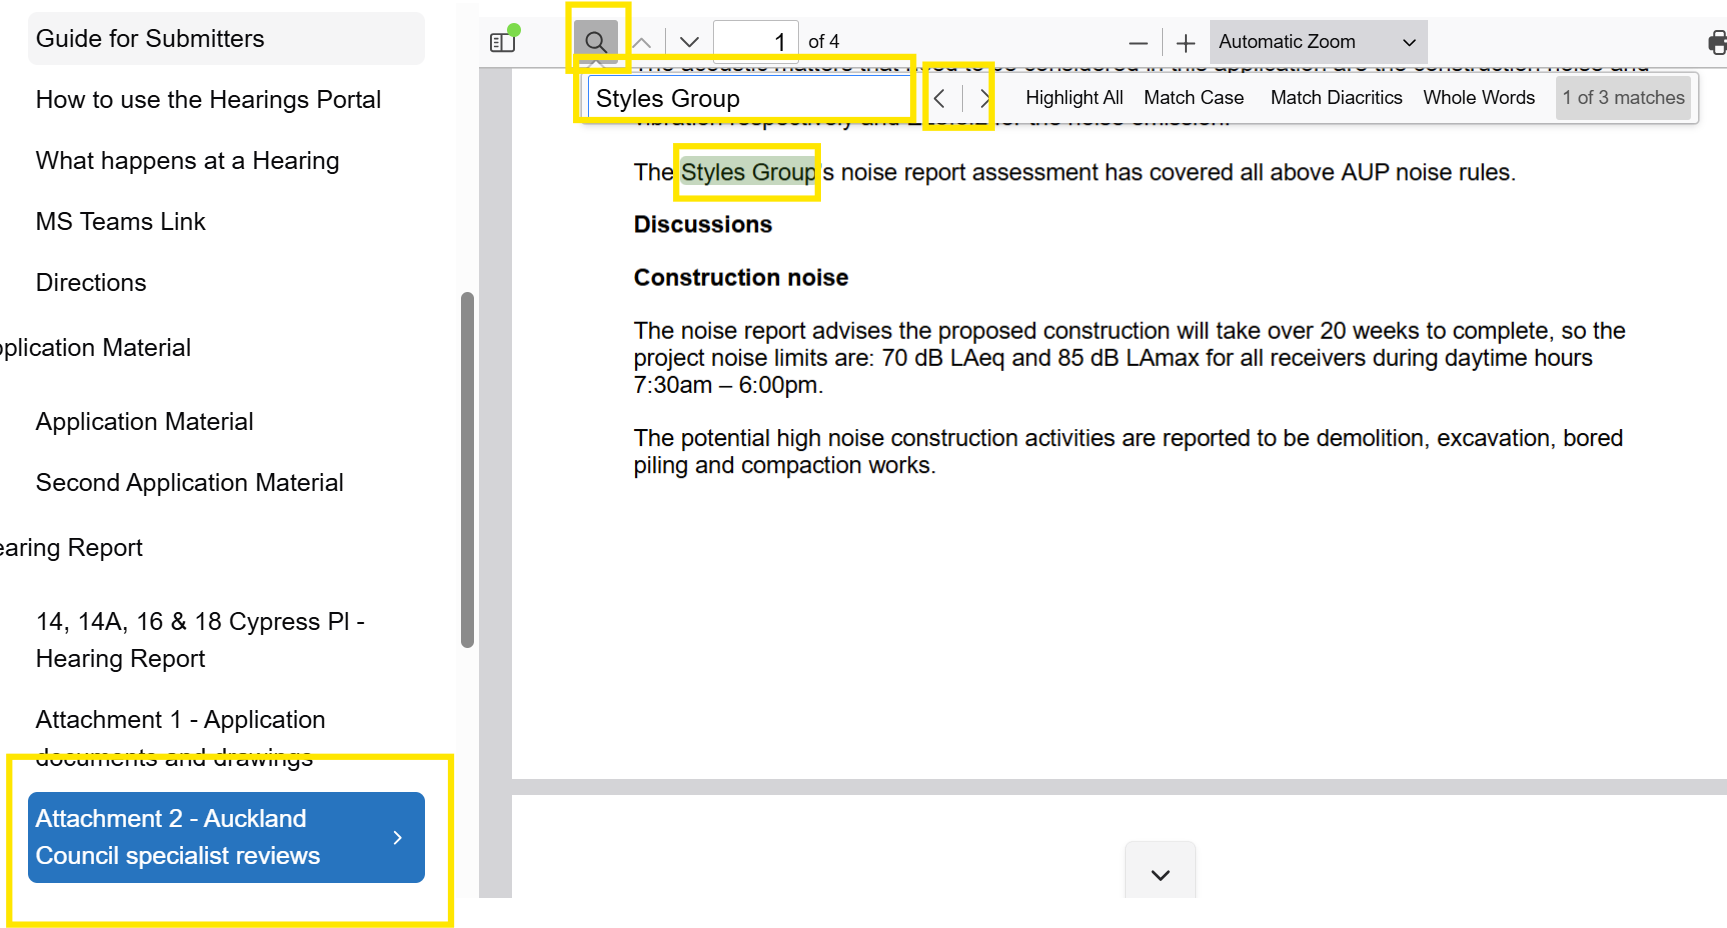The image size is (1727, 928).
Task: Go to the next page
Action: coord(688,42)
